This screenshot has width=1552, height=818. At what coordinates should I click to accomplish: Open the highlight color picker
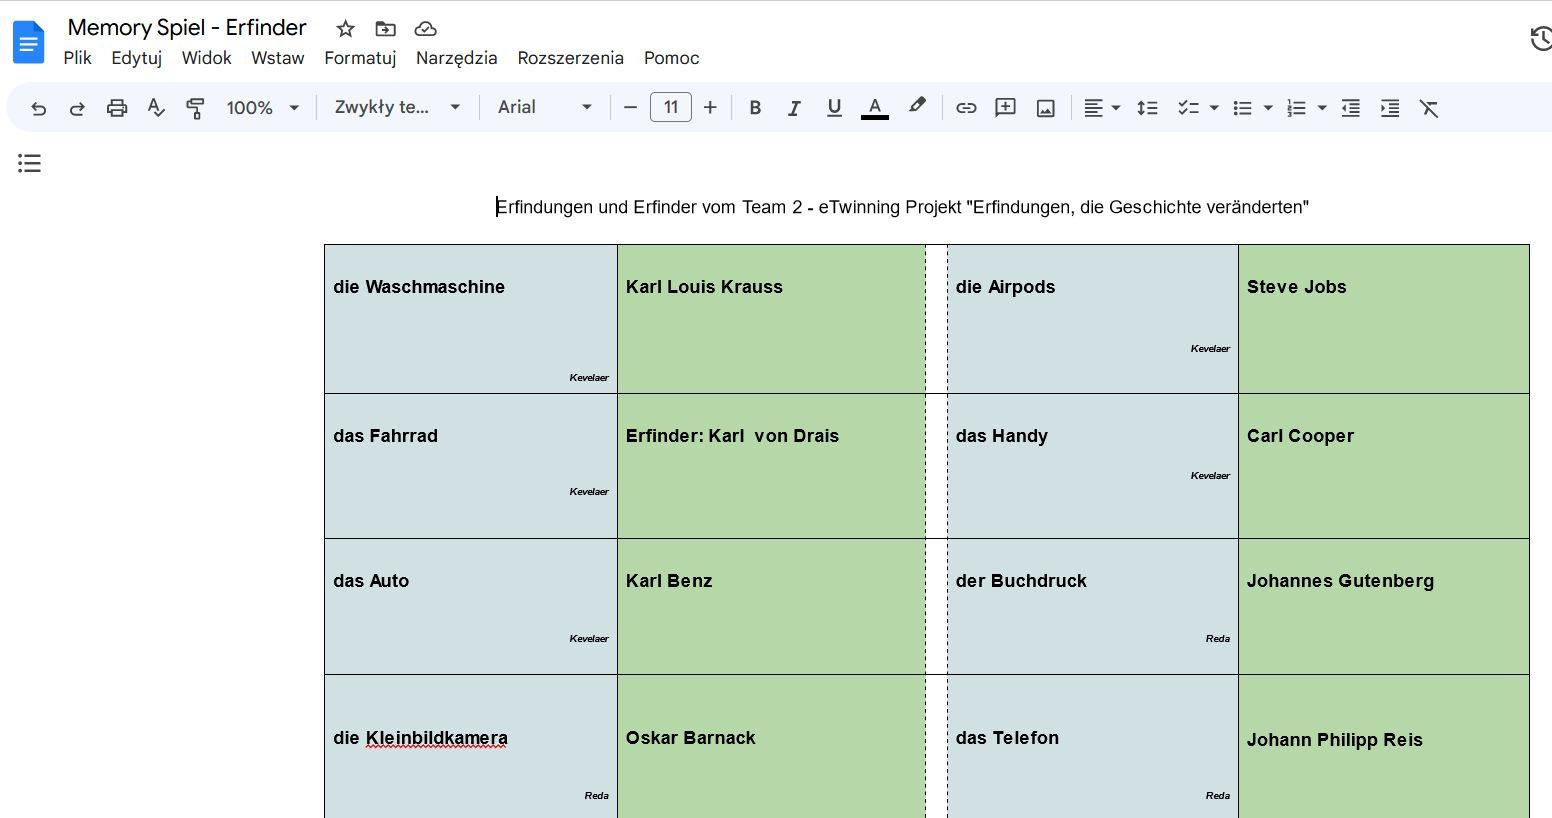click(917, 107)
